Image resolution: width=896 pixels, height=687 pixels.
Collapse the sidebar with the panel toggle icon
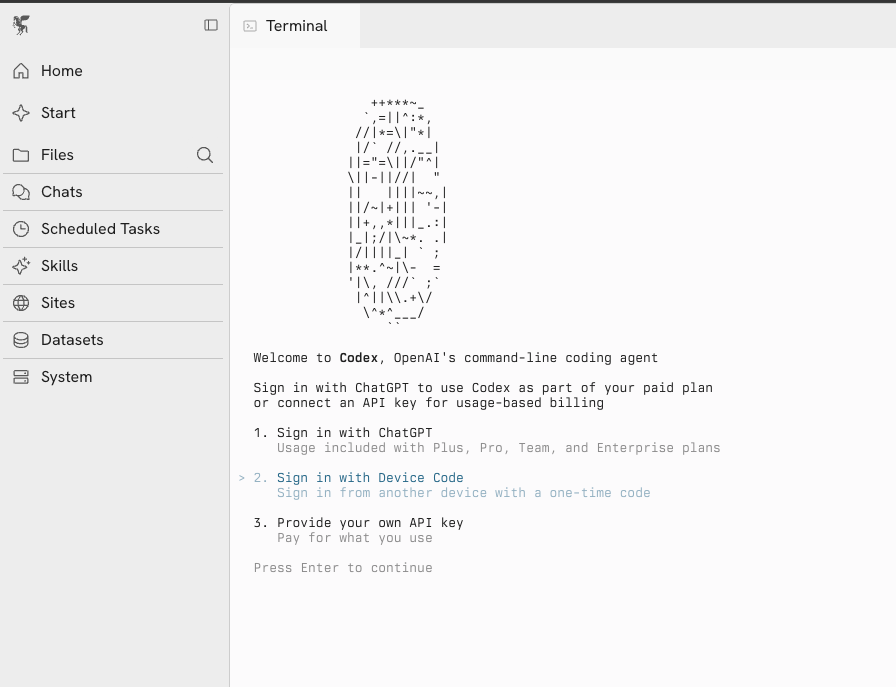[x=211, y=25]
